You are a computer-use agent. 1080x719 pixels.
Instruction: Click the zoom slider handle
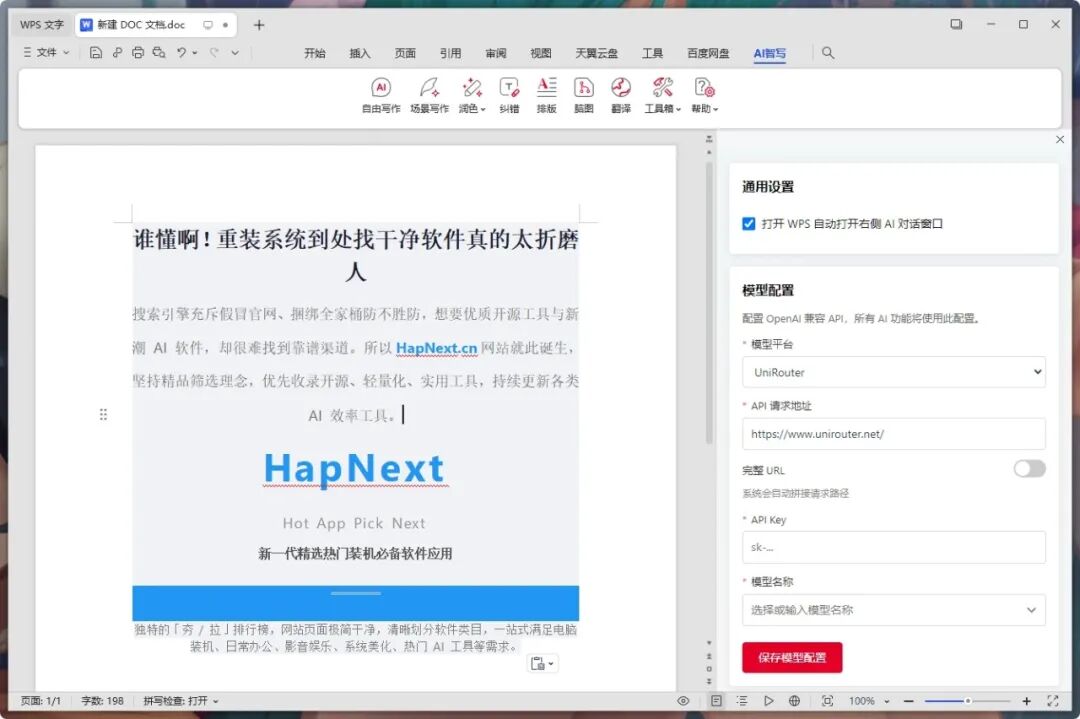(x=968, y=701)
